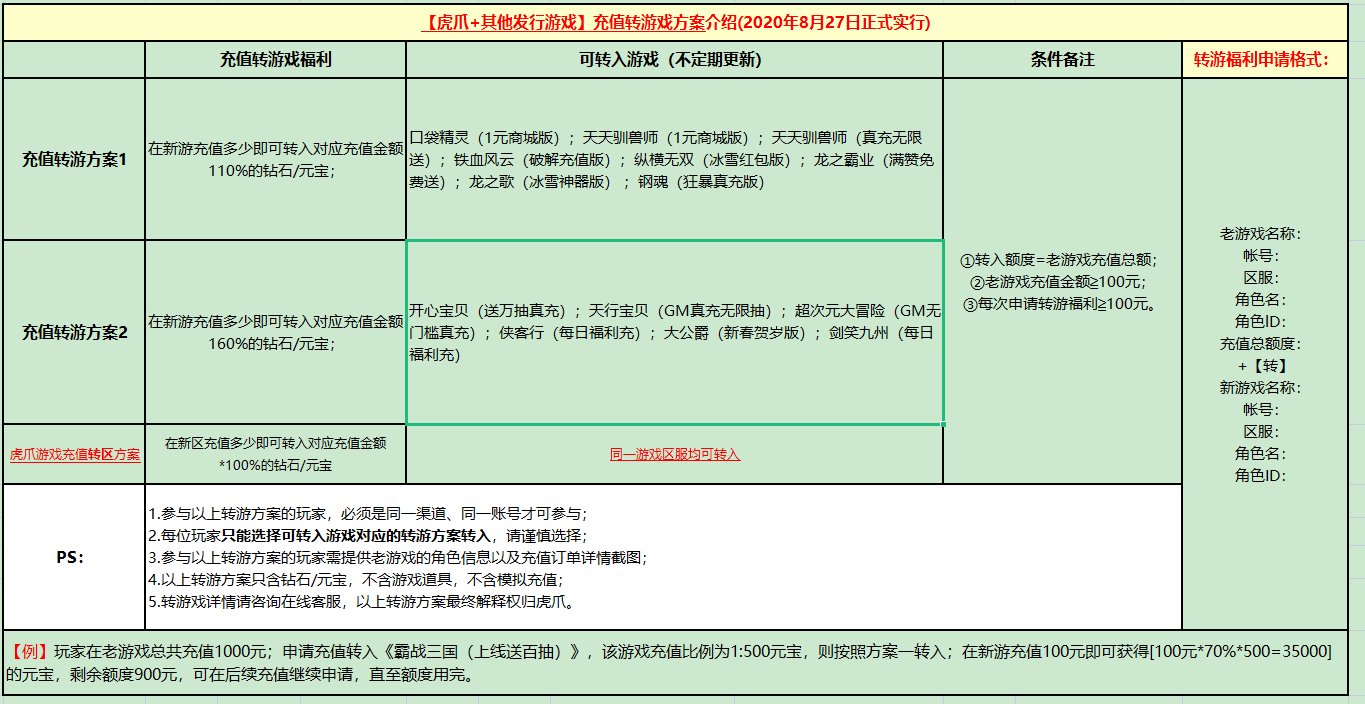Open the 同一游戏区服均可转入 link
Screen dimensions: 1365x704
coord(674,454)
